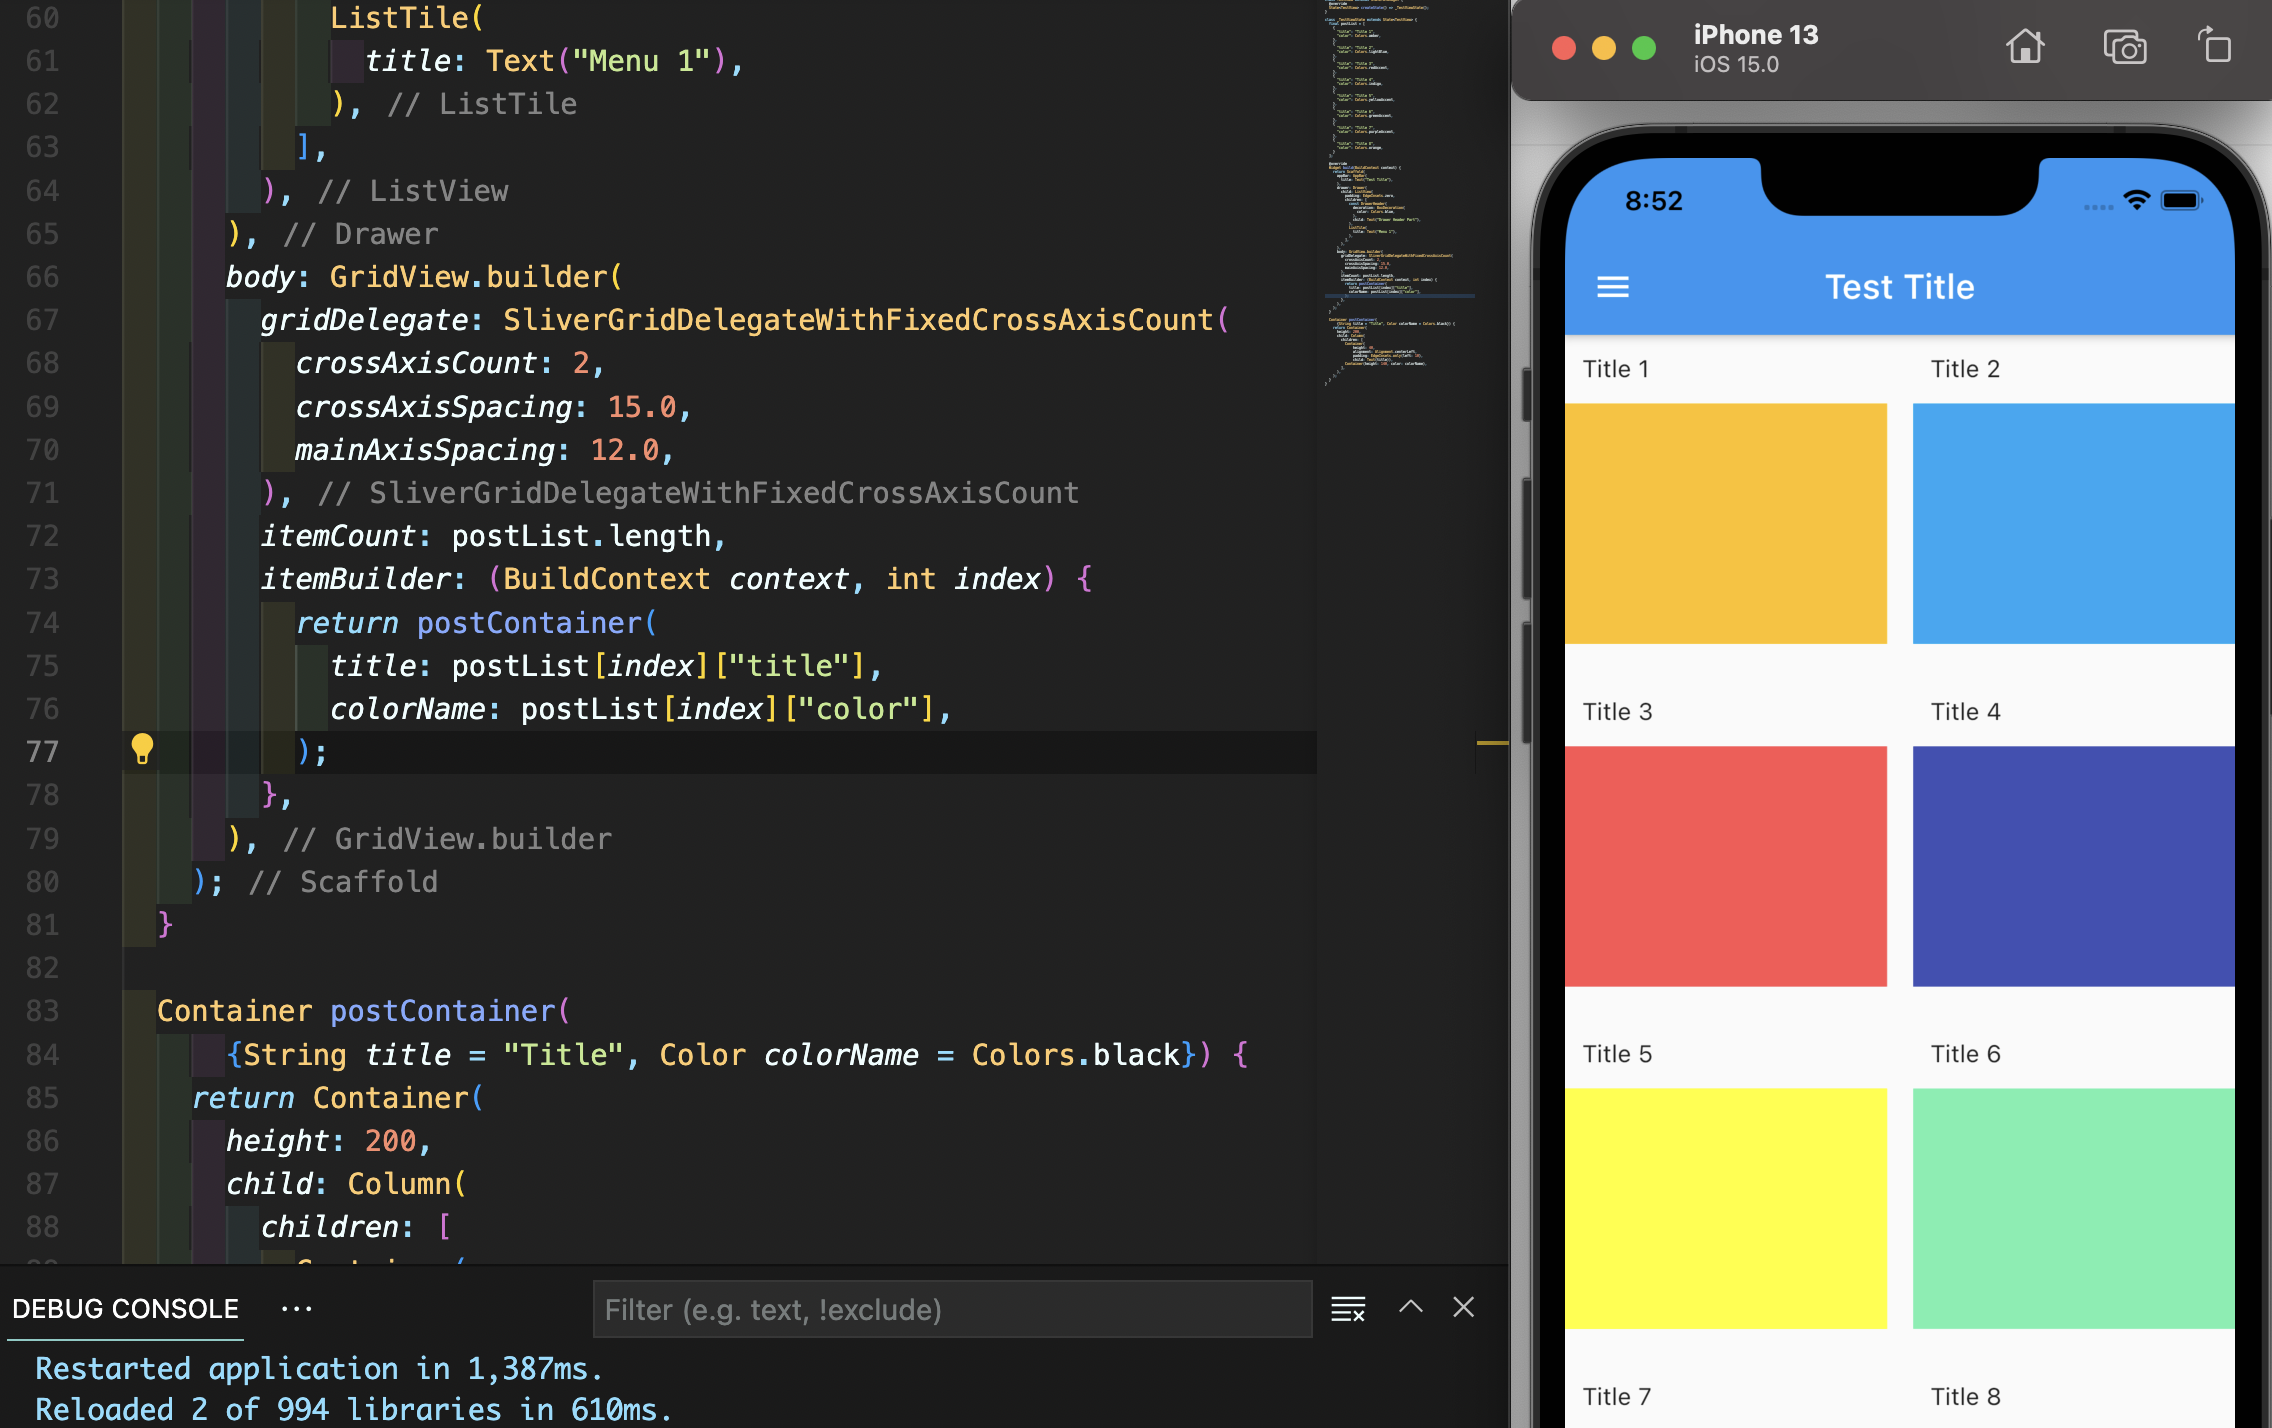Open the hamburger drawer menu in the app
The image size is (2272, 1428).
[1612, 288]
